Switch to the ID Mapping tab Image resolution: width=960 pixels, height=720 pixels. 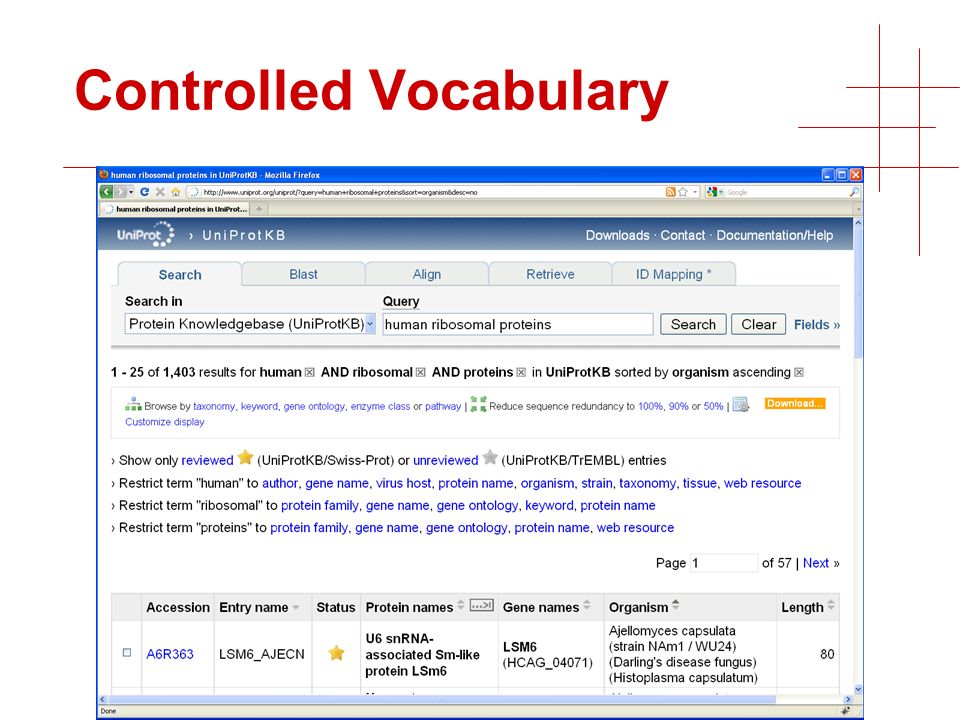(x=673, y=274)
